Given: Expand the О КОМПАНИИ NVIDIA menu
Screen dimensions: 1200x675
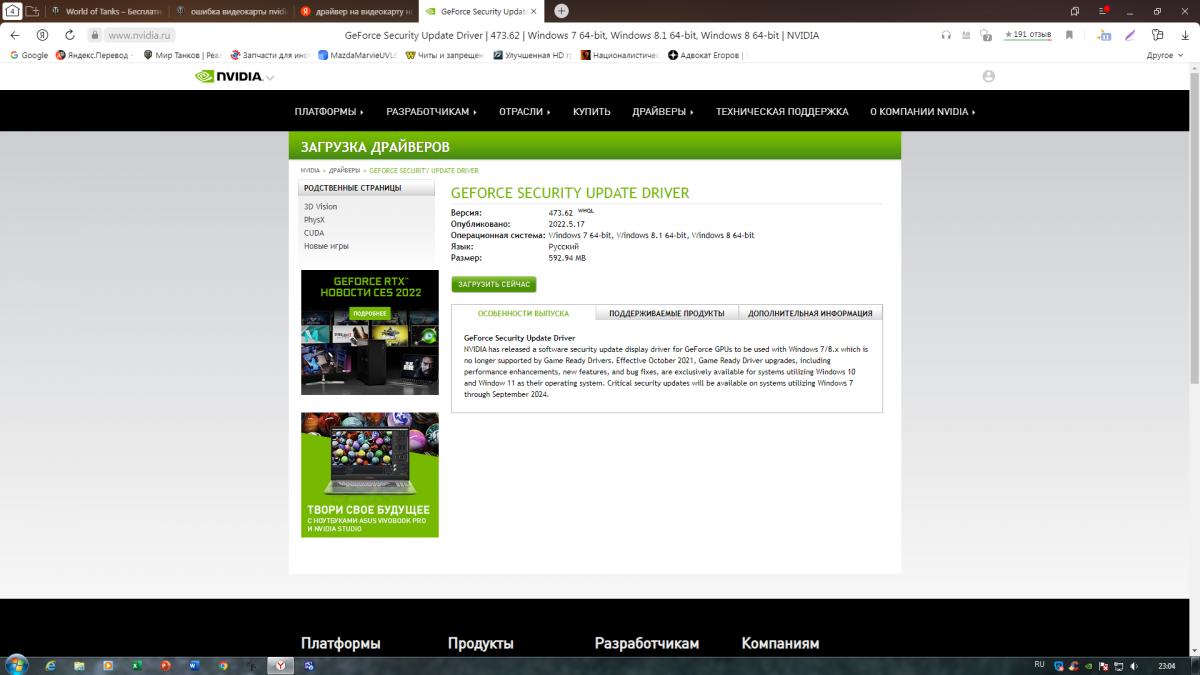Looking at the screenshot, I should point(923,112).
